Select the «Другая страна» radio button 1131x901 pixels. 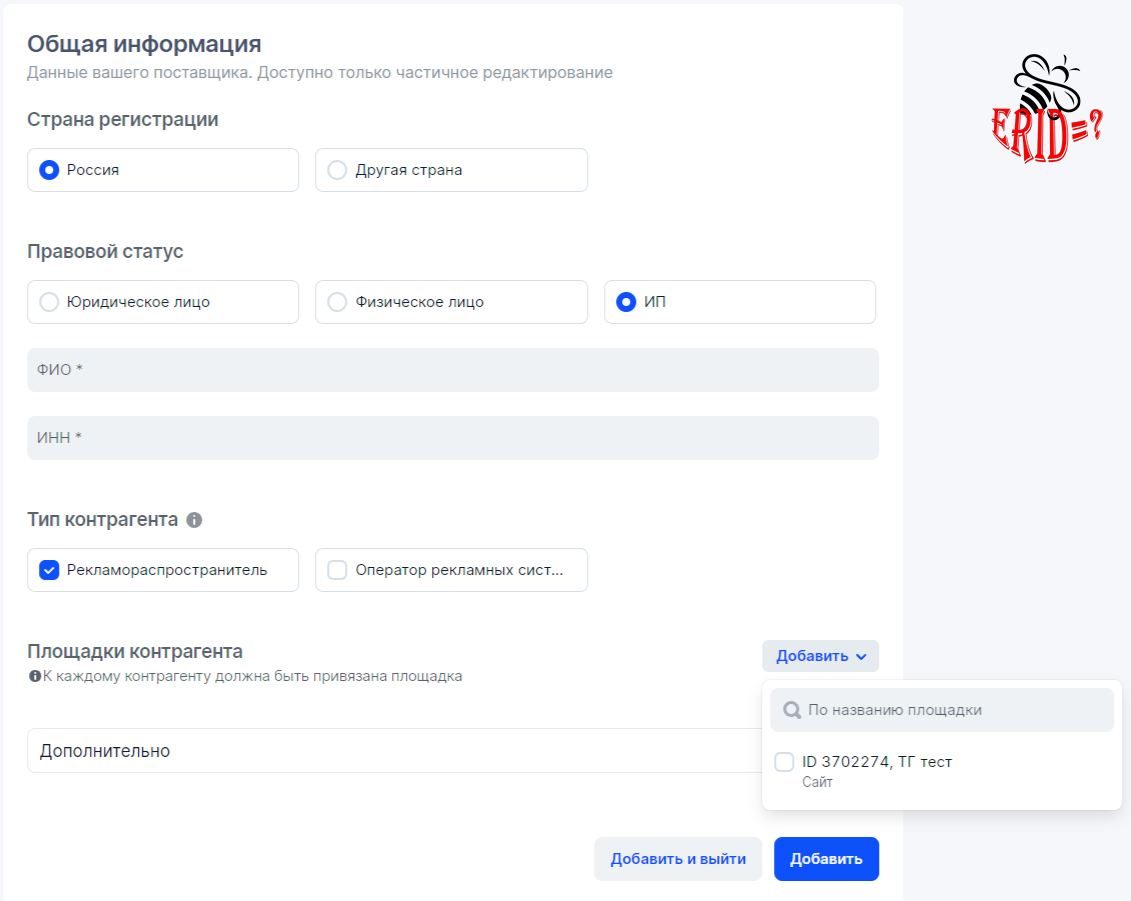tap(337, 169)
